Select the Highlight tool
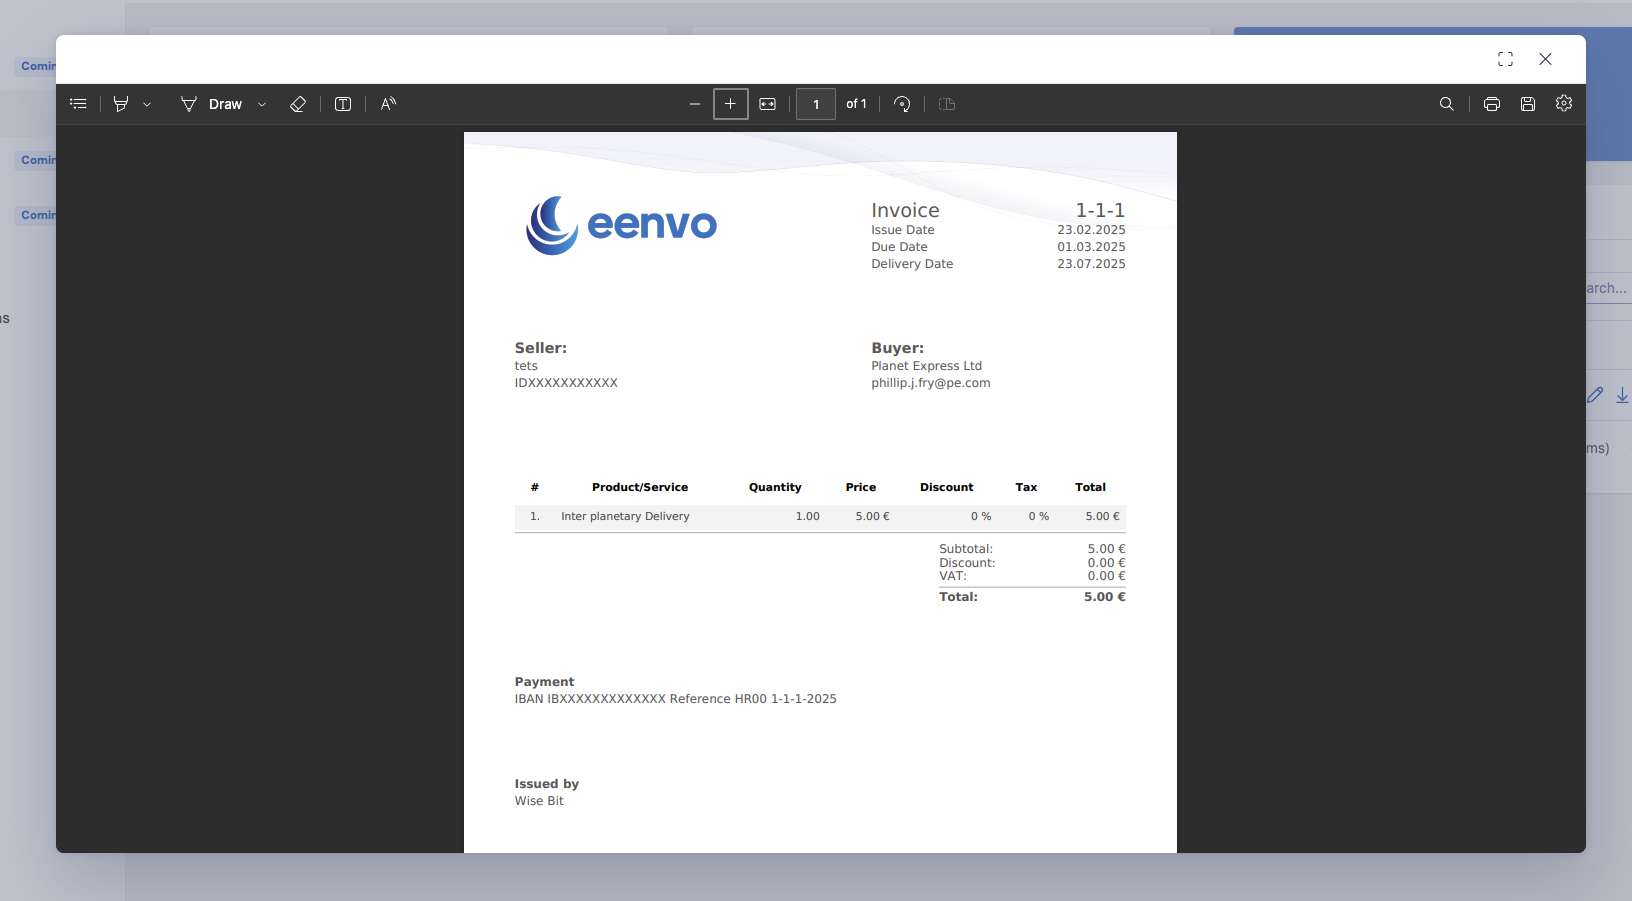The width and height of the screenshot is (1632, 901). click(x=121, y=104)
